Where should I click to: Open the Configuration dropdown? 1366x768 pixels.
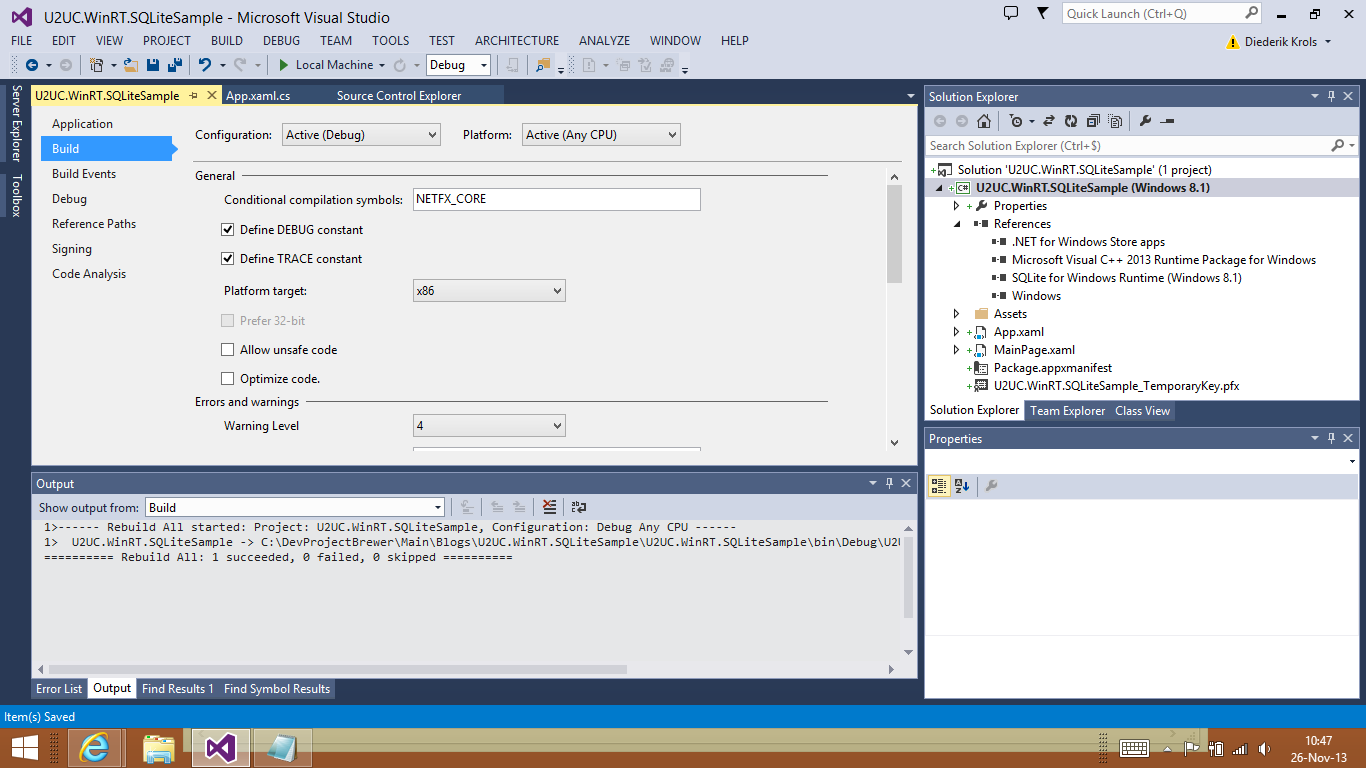pyautogui.click(x=361, y=135)
